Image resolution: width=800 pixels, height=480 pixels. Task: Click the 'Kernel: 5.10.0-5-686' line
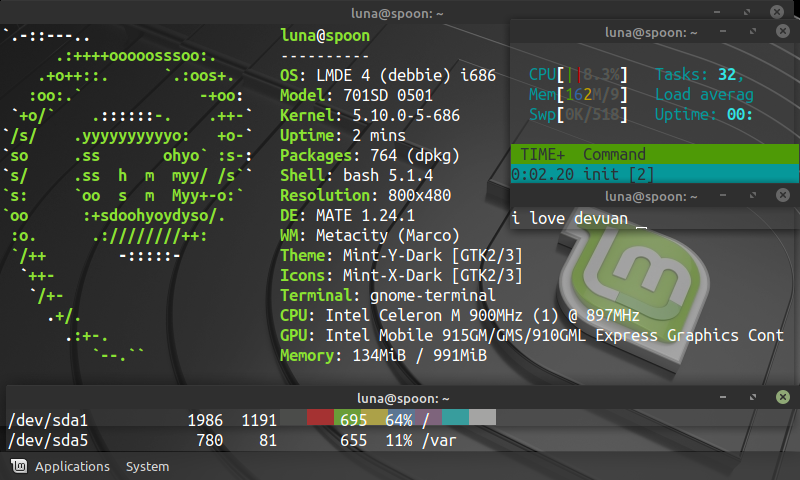click(x=370, y=115)
